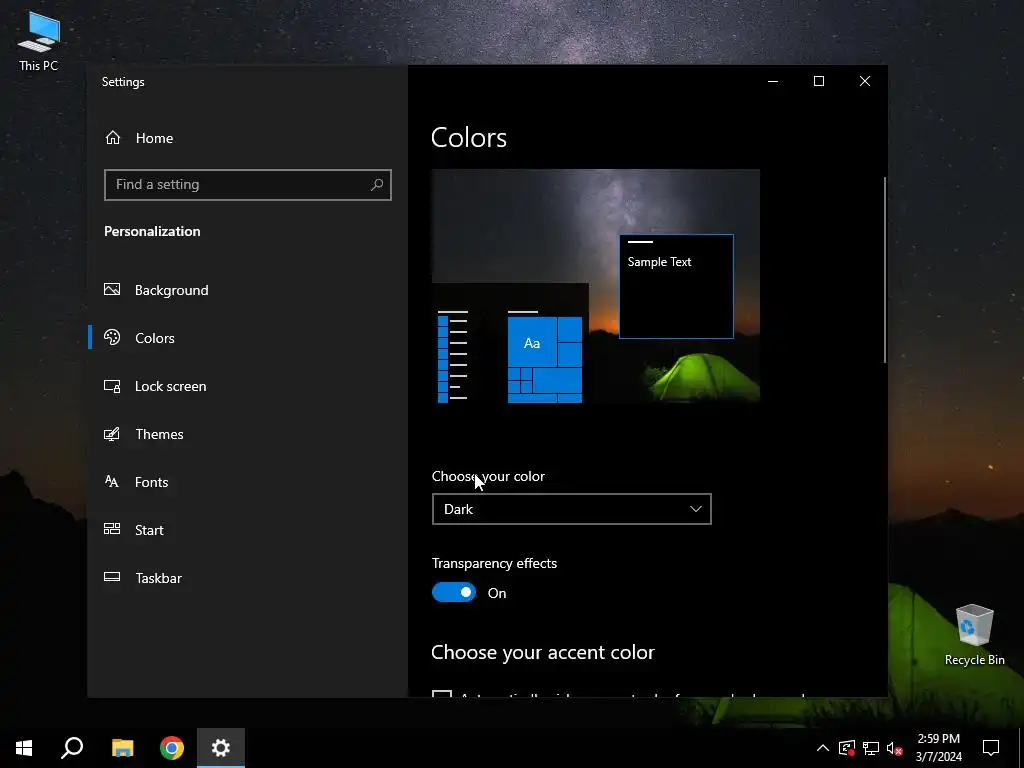The height and width of the screenshot is (768, 1024).
Task: Click the Sample Text preview window
Action: 676,286
